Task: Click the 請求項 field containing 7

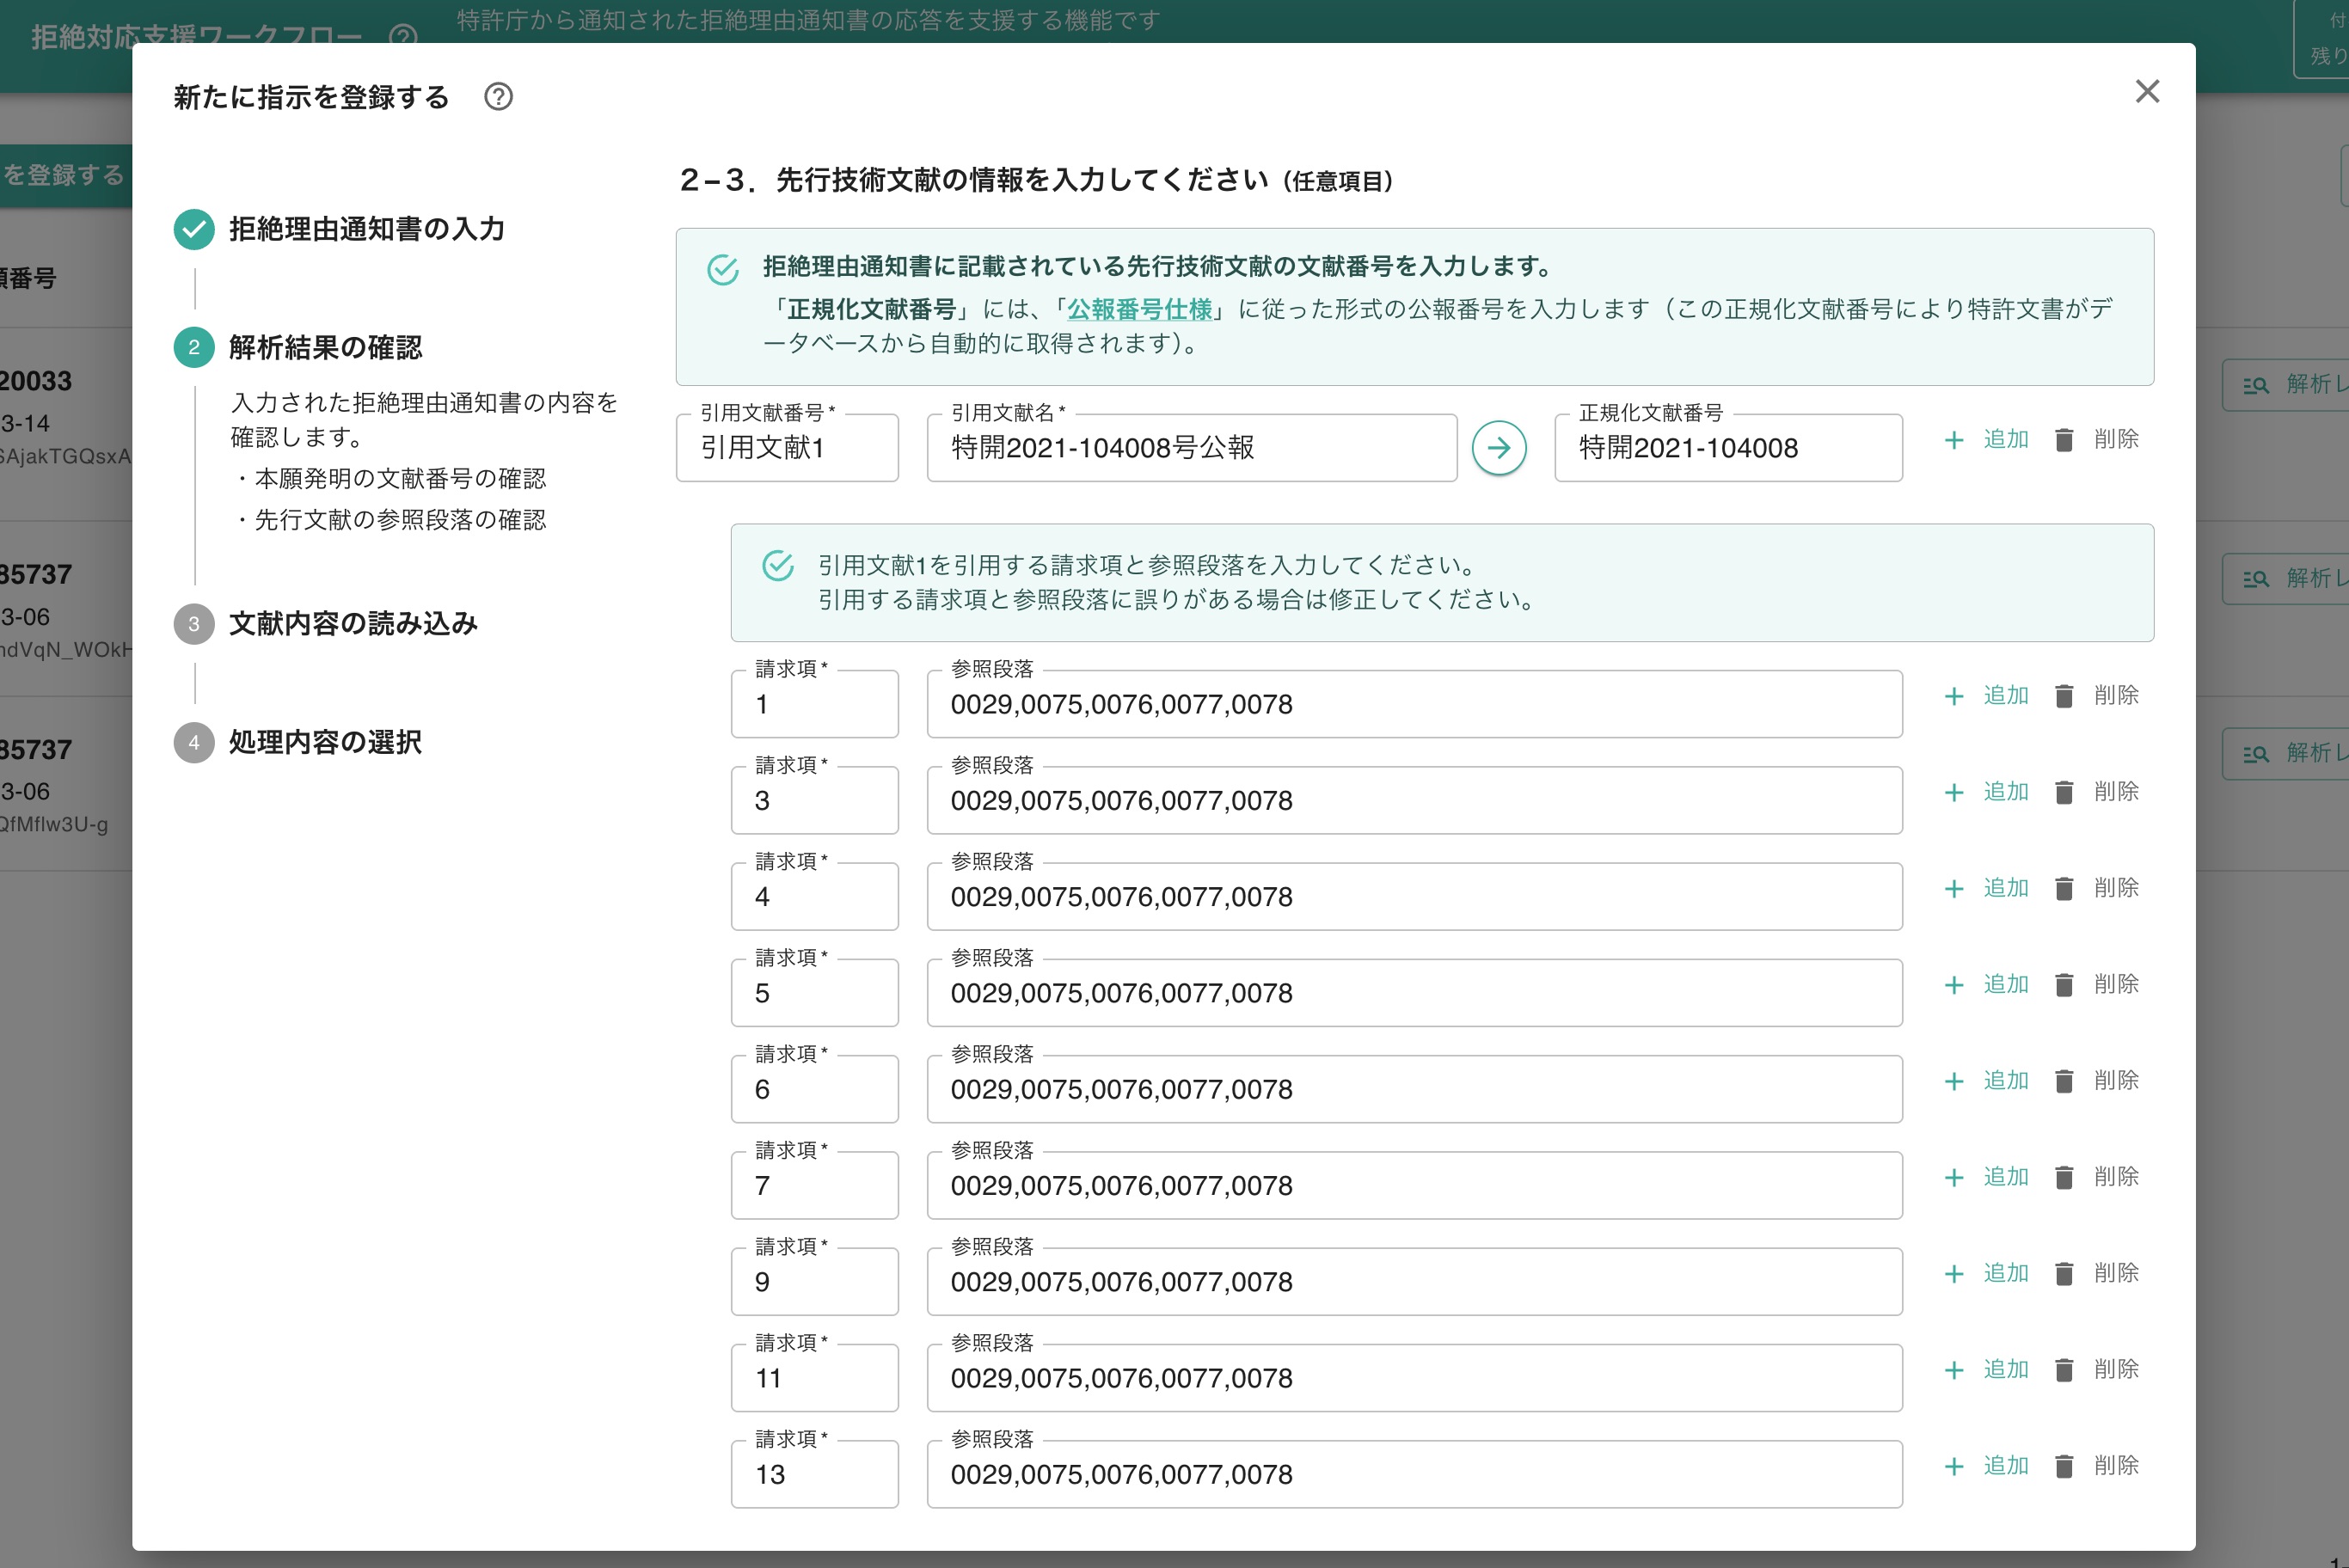Action: (815, 1185)
